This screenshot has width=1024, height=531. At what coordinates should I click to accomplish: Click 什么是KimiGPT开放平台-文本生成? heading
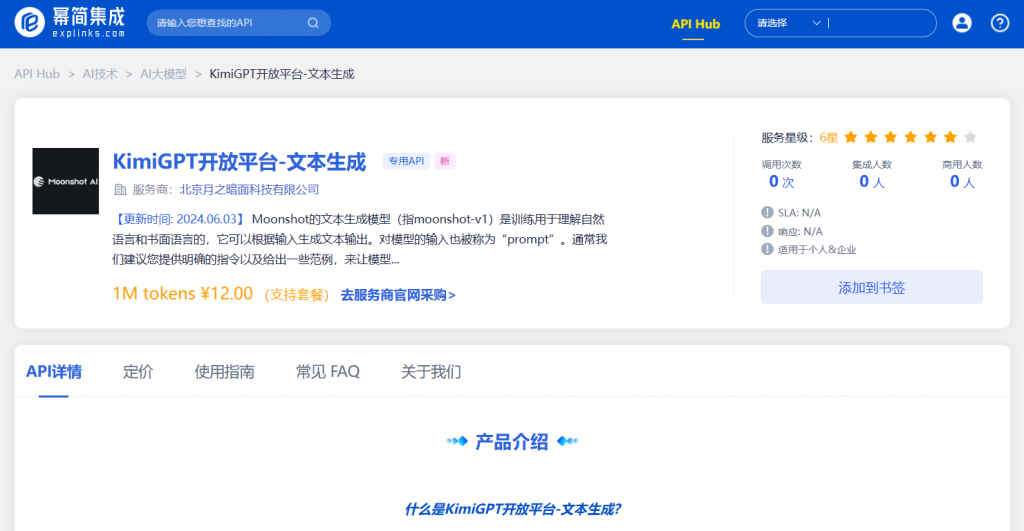[513, 509]
